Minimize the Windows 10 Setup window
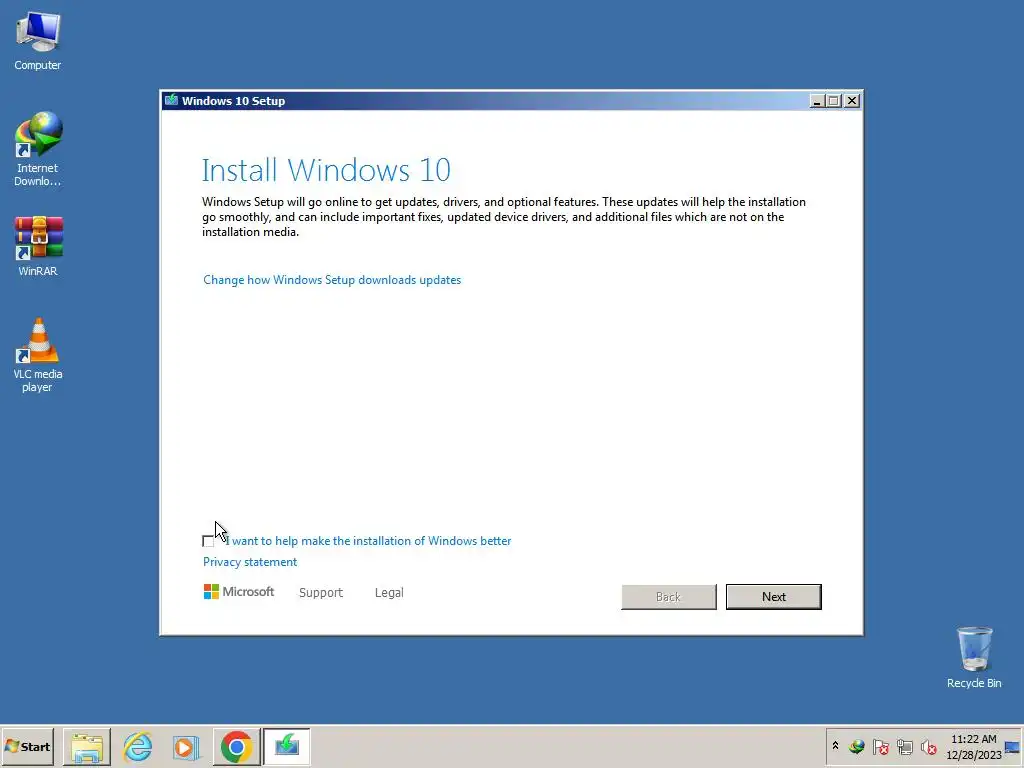This screenshot has height=768, width=1024. (816, 101)
